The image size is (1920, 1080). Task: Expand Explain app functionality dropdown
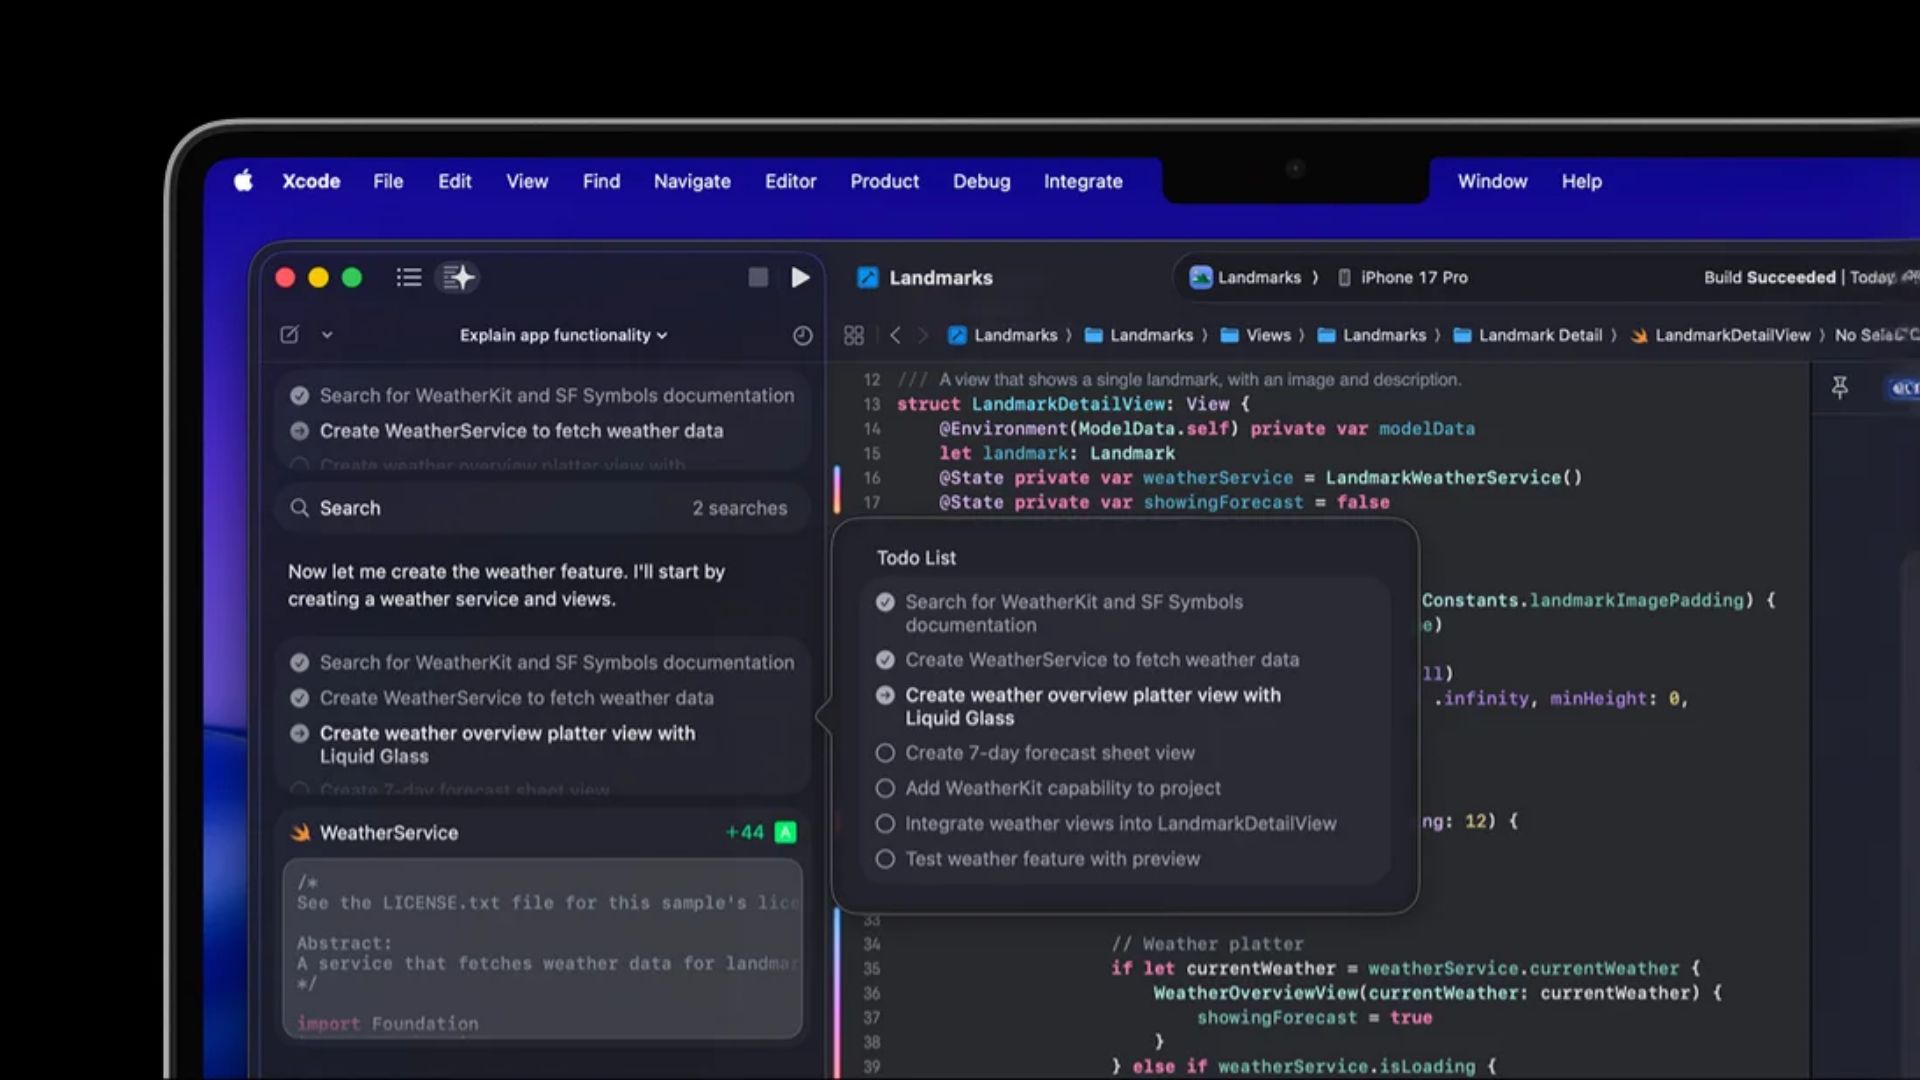563,336
